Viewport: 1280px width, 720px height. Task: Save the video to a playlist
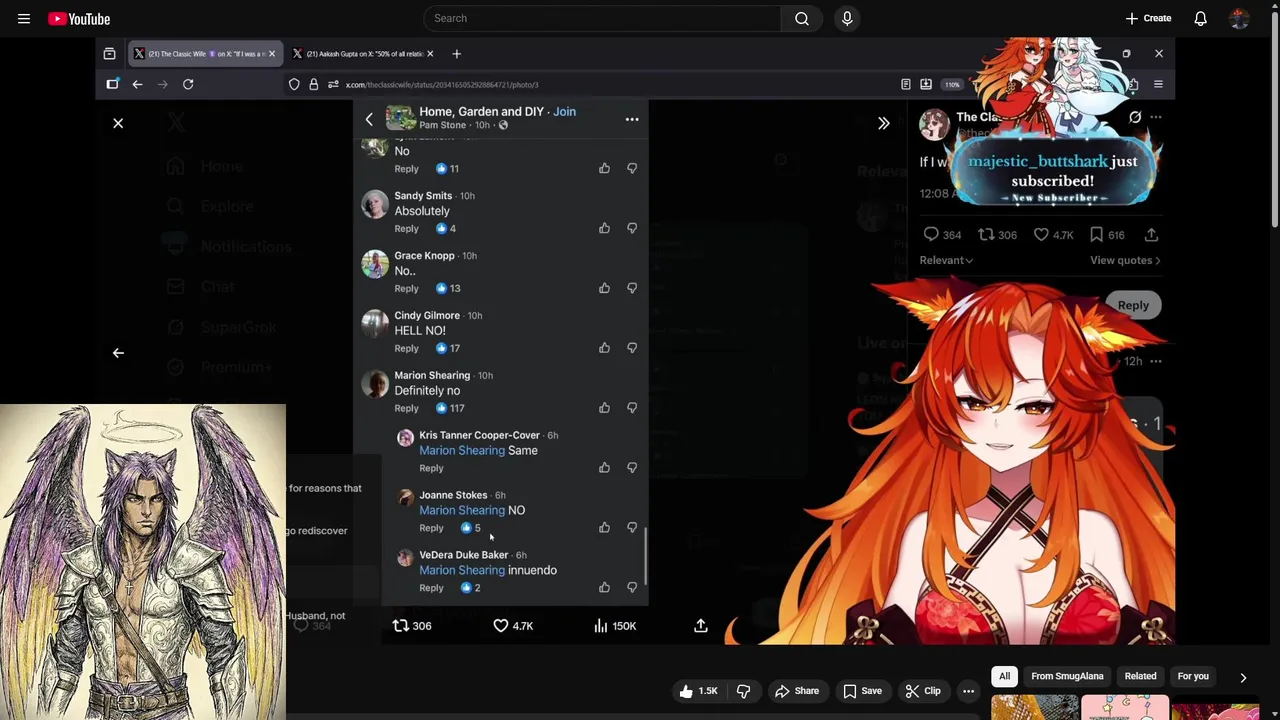click(x=862, y=691)
